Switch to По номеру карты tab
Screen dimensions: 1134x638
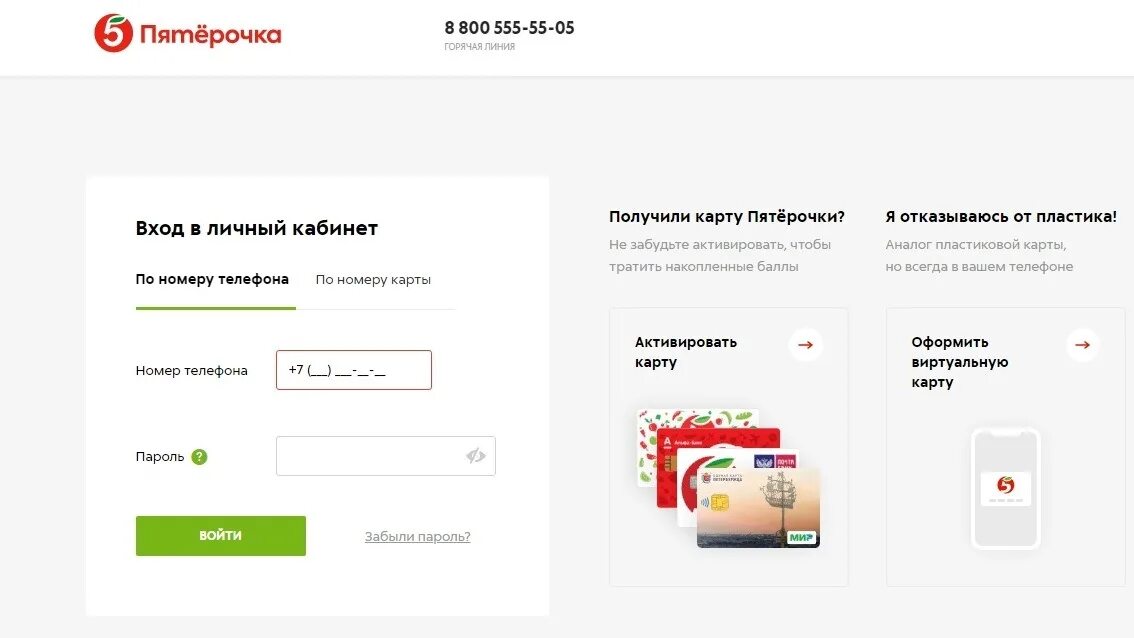coord(373,280)
